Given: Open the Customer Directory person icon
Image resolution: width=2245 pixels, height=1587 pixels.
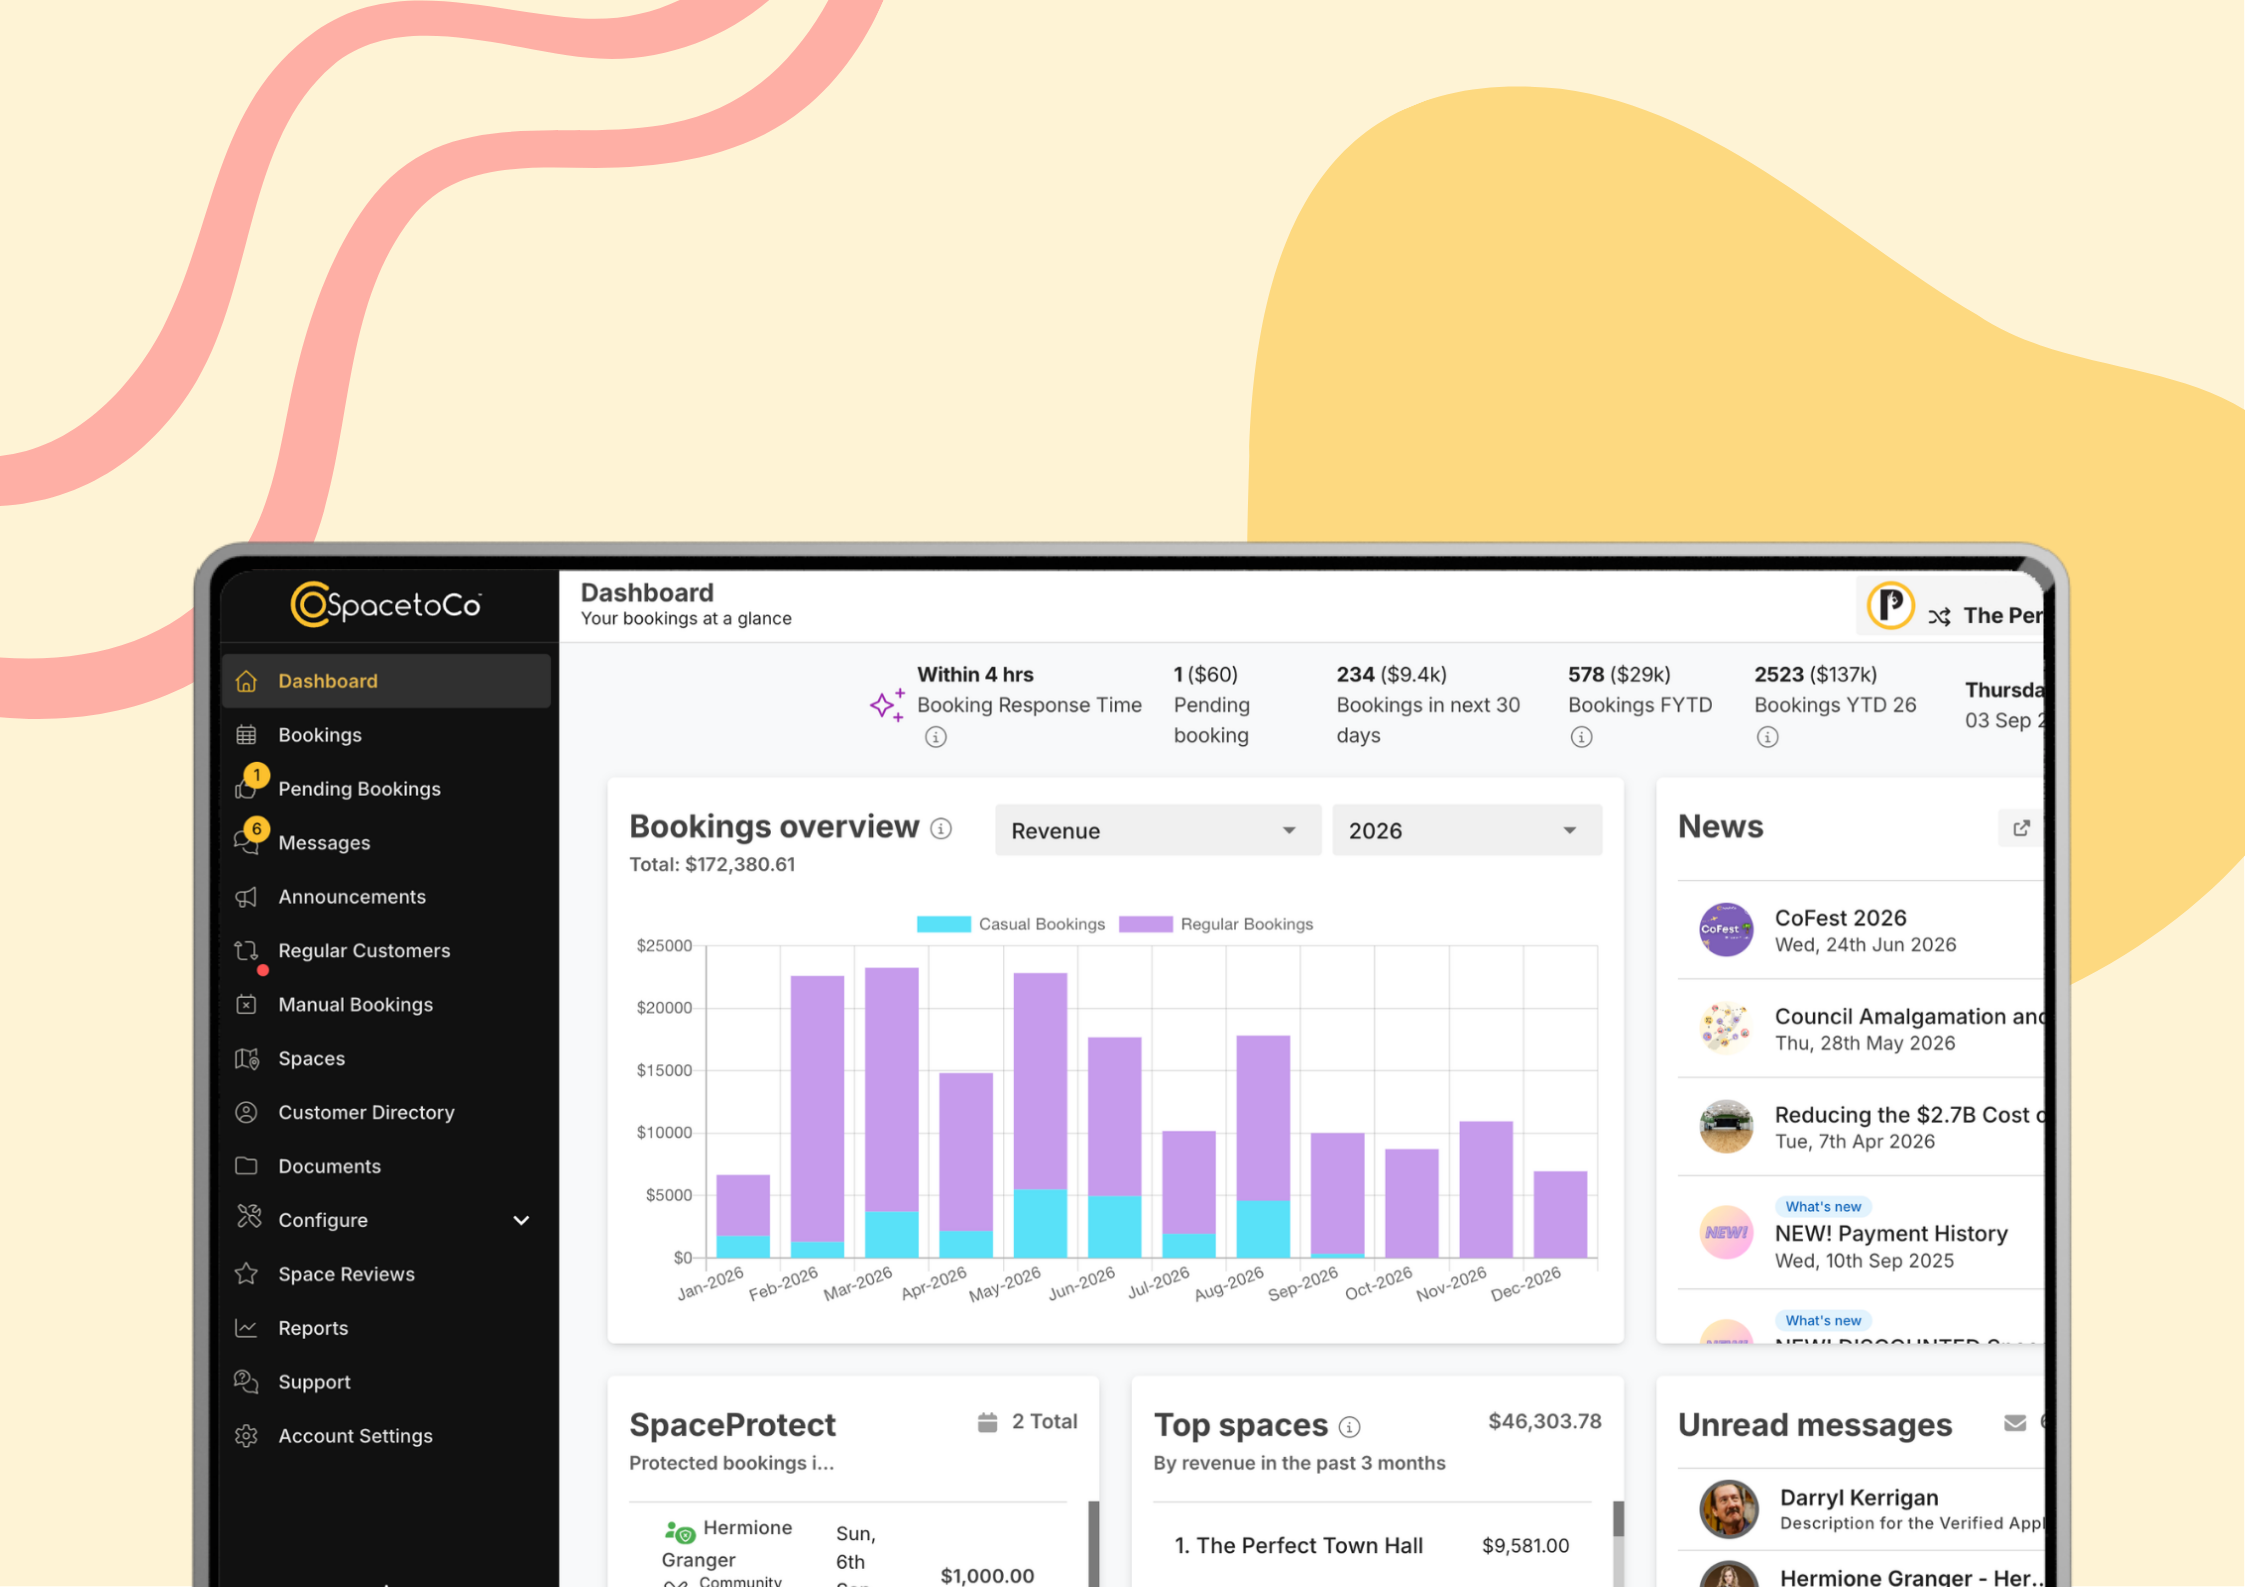Looking at the screenshot, I should pos(246,1112).
